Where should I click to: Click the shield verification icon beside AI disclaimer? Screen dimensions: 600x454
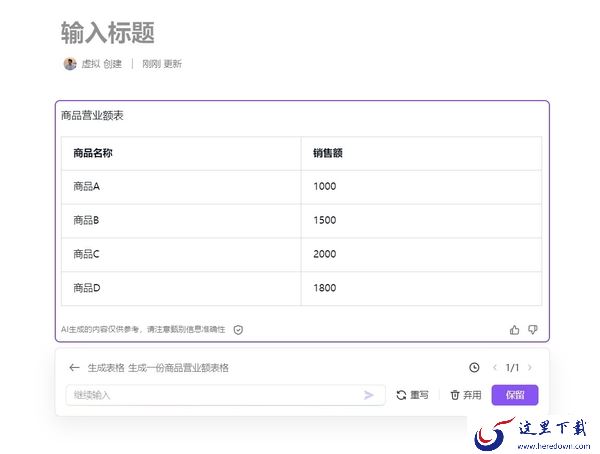238,330
